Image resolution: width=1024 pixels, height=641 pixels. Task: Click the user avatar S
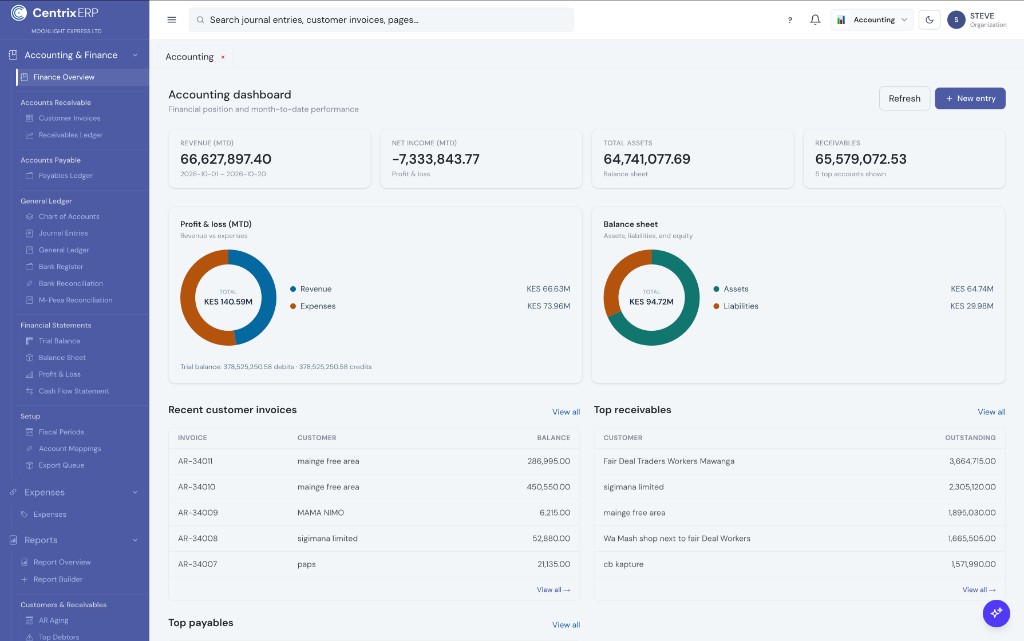(x=956, y=20)
